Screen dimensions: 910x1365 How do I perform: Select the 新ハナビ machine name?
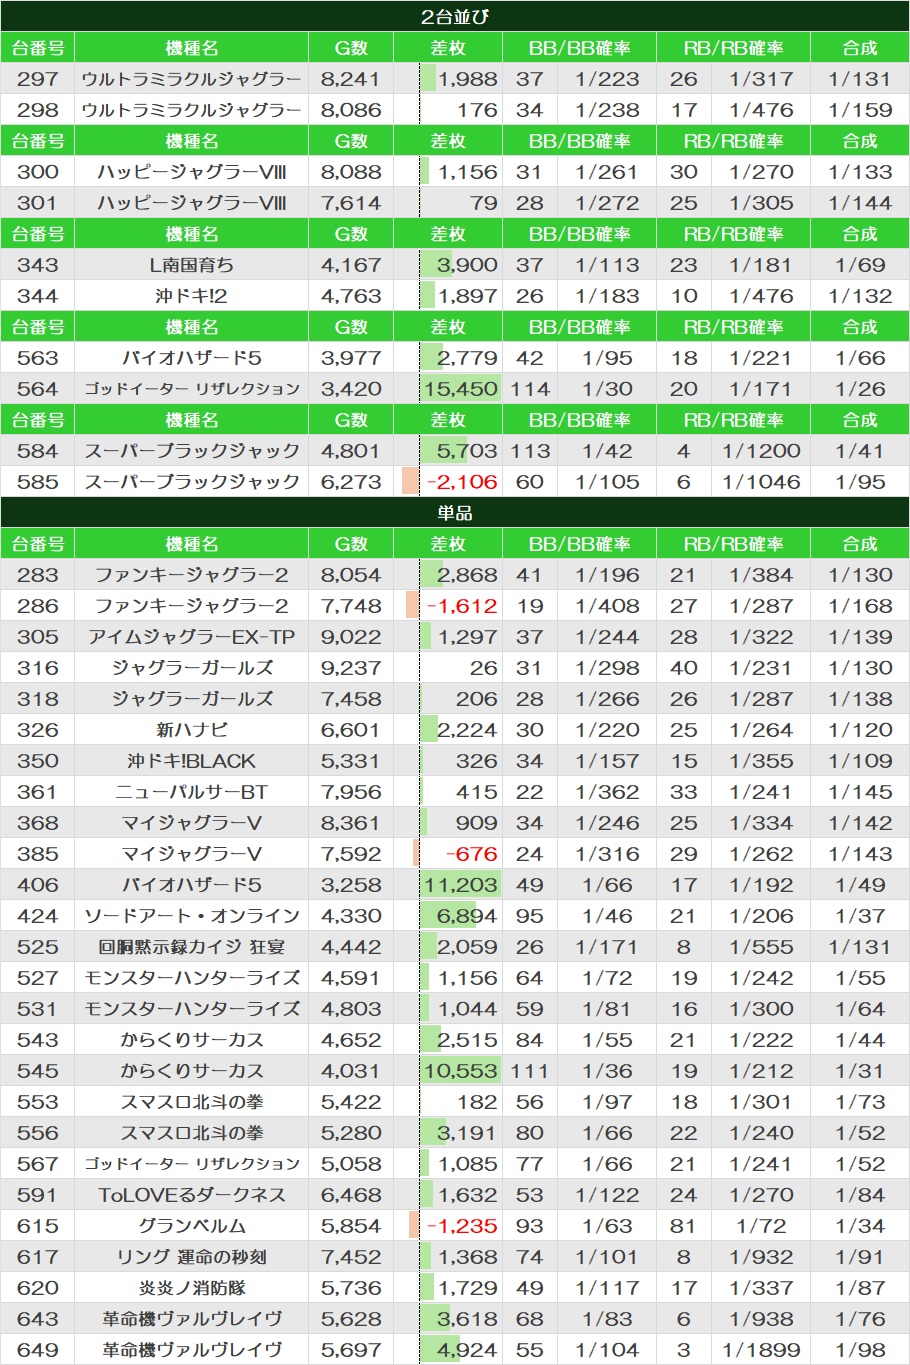click(x=191, y=730)
